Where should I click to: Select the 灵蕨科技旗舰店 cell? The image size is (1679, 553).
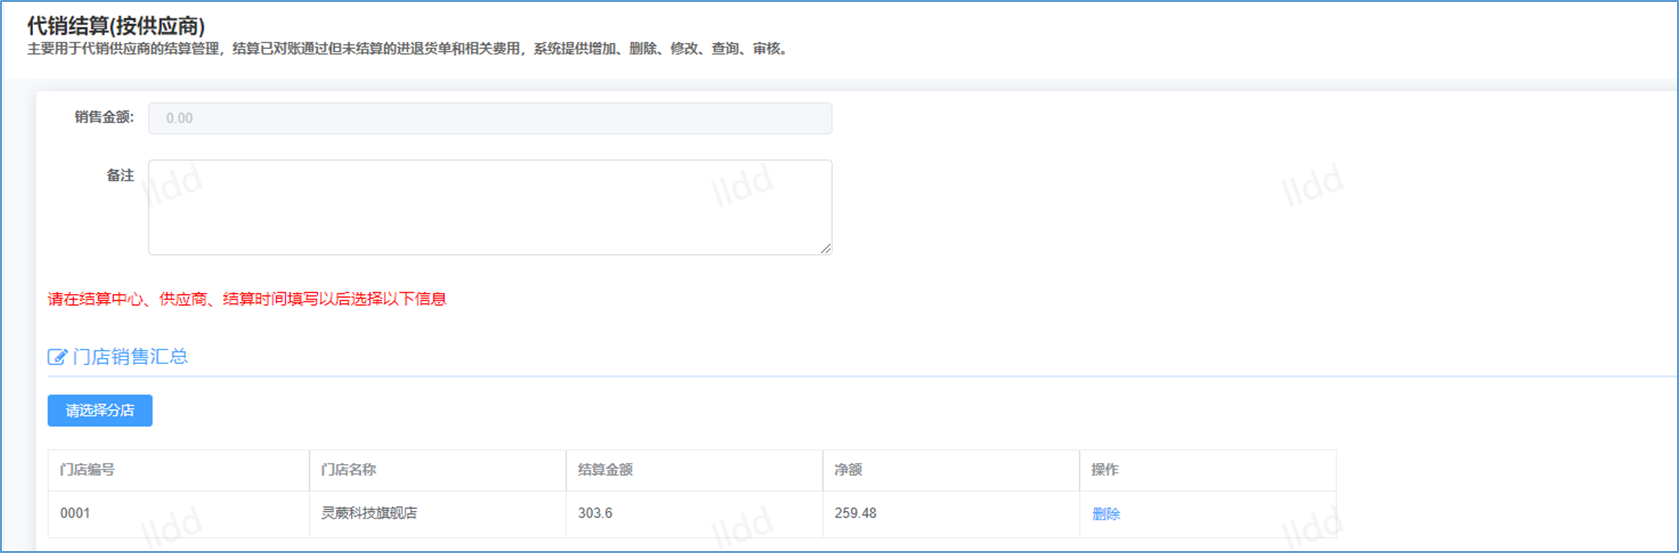pyautogui.click(x=438, y=514)
